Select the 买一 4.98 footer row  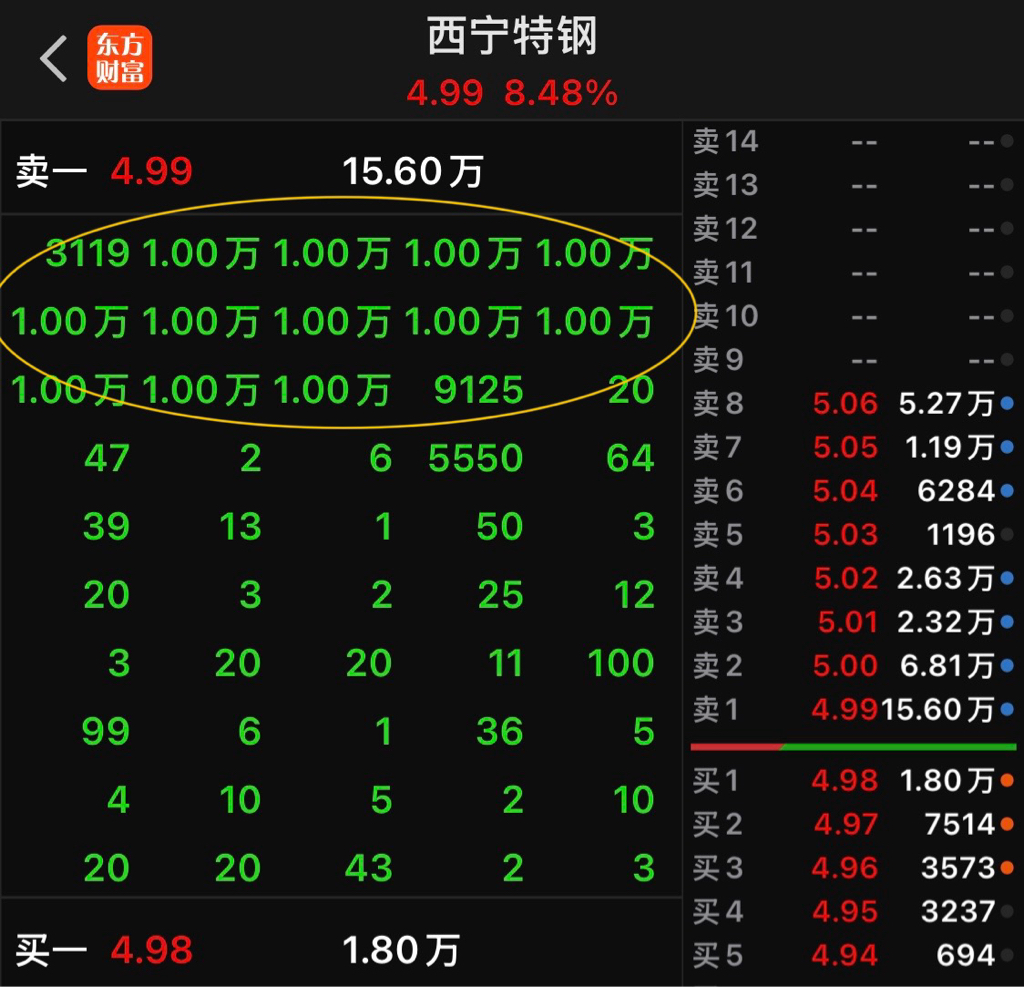341,944
